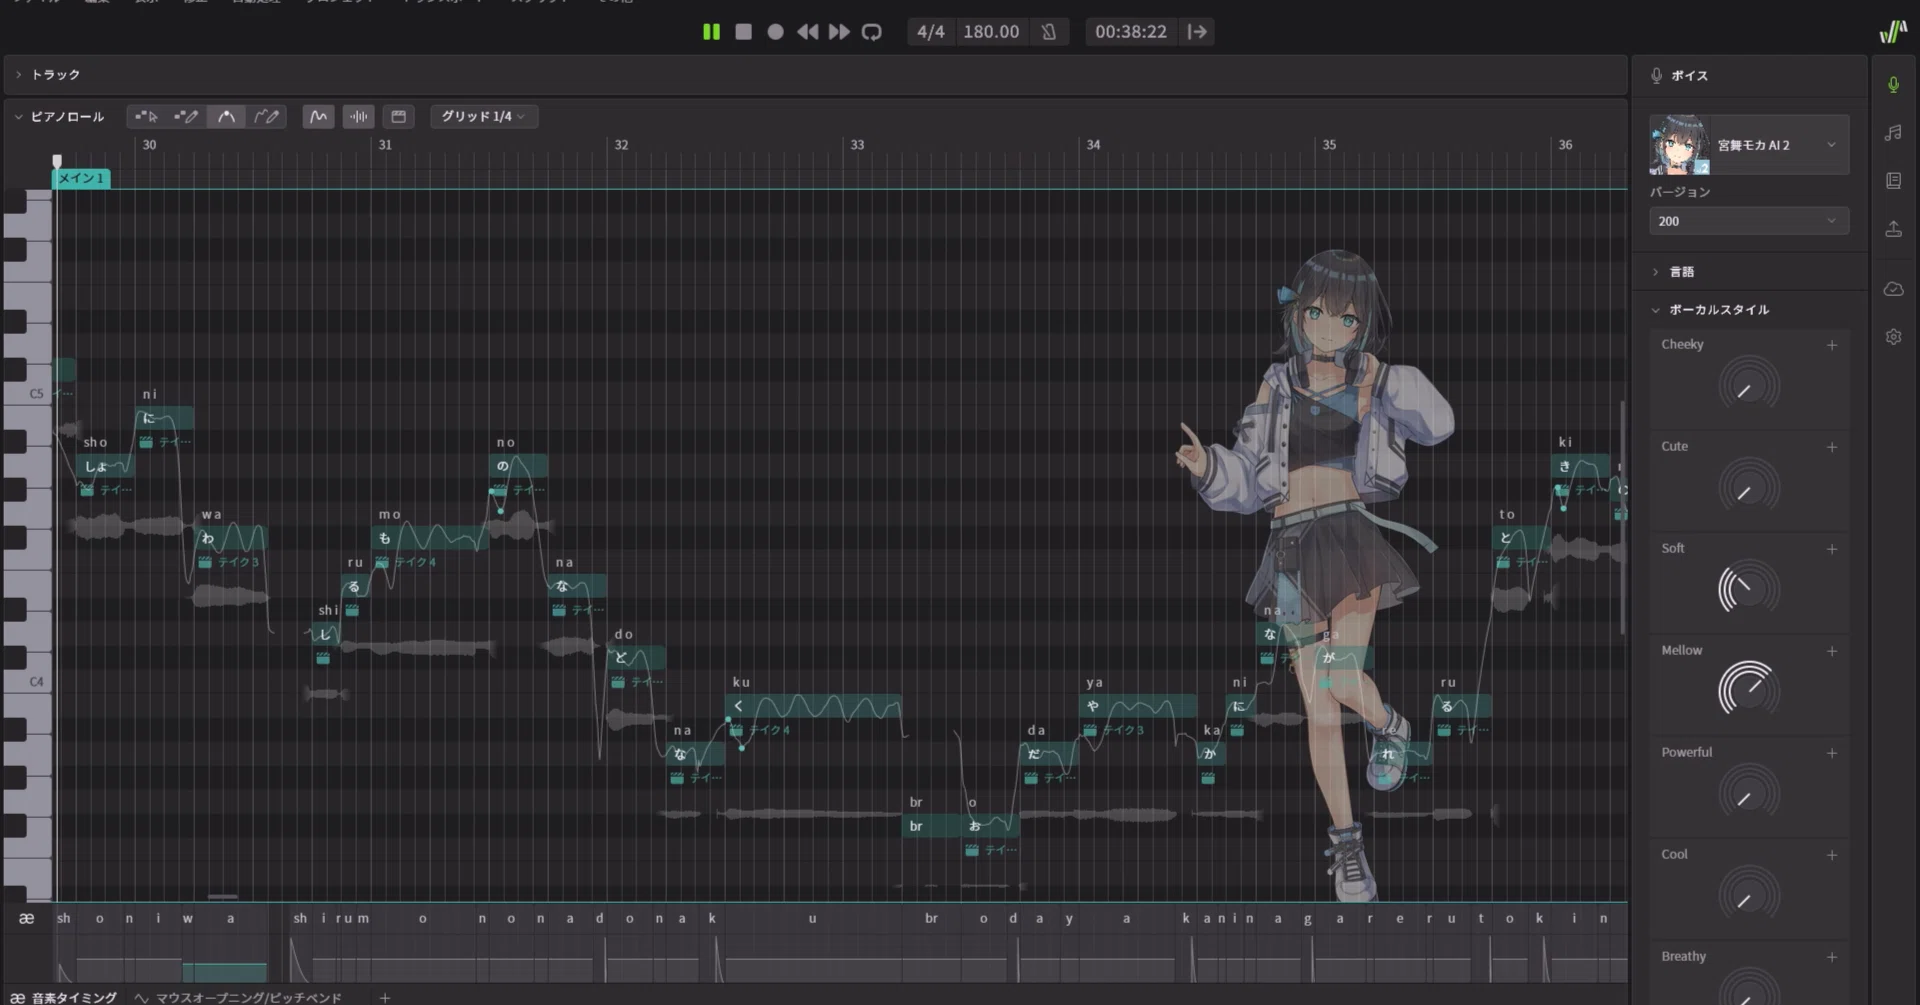Stop playback with the square stop button
Image resolution: width=1920 pixels, height=1005 pixels.
click(x=743, y=32)
